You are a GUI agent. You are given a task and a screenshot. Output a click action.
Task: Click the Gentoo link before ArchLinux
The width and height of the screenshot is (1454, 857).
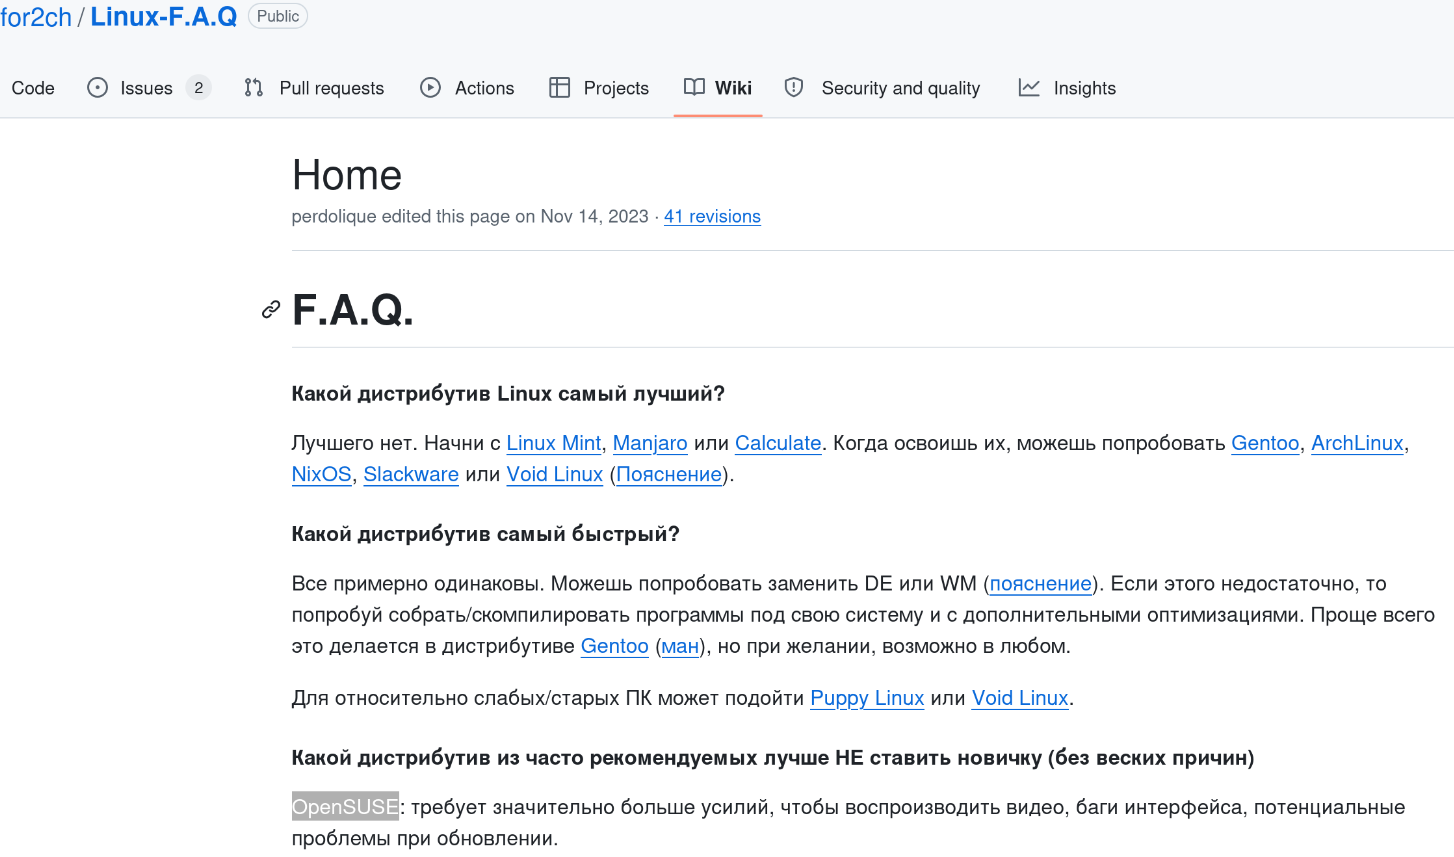point(1265,444)
